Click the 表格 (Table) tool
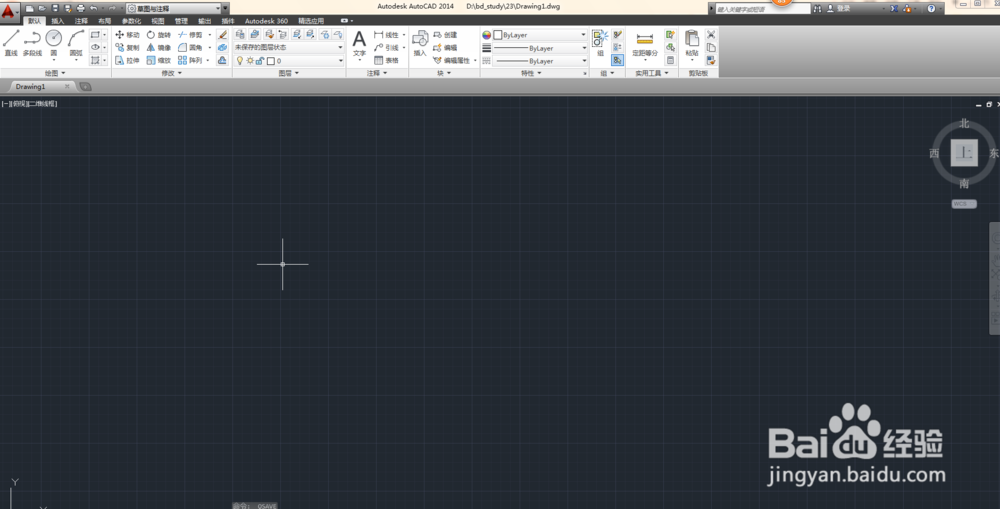Viewport: 1000px width, 509px height. tap(386, 60)
